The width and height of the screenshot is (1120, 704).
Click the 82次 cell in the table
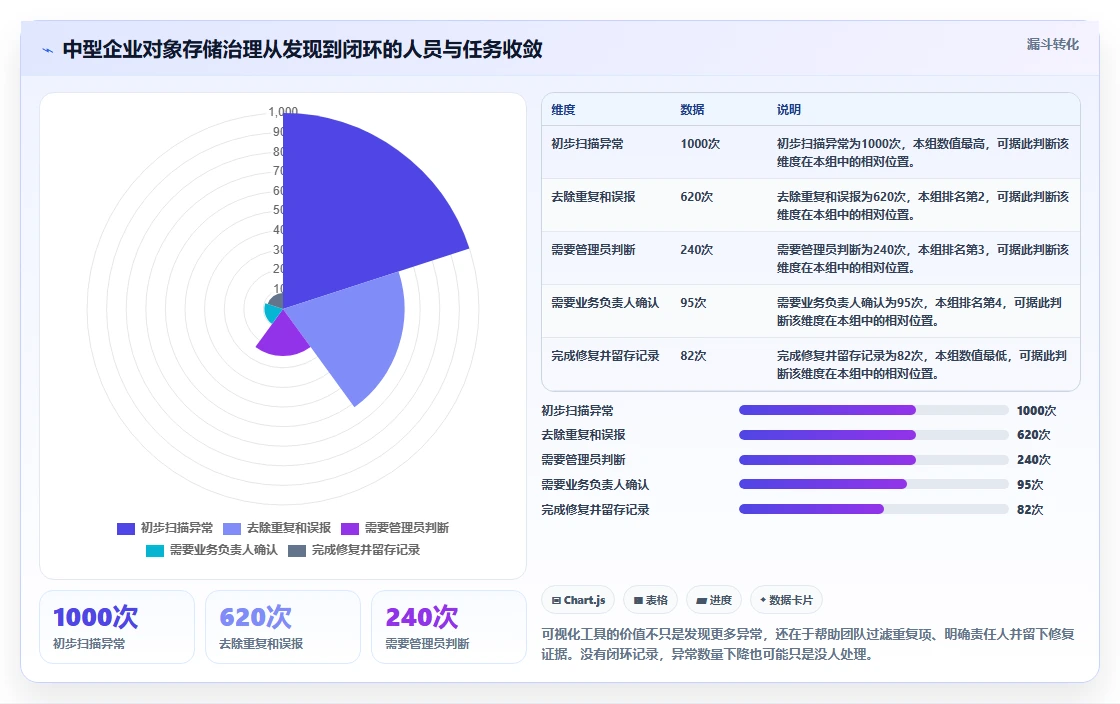[x=693, y=356]
